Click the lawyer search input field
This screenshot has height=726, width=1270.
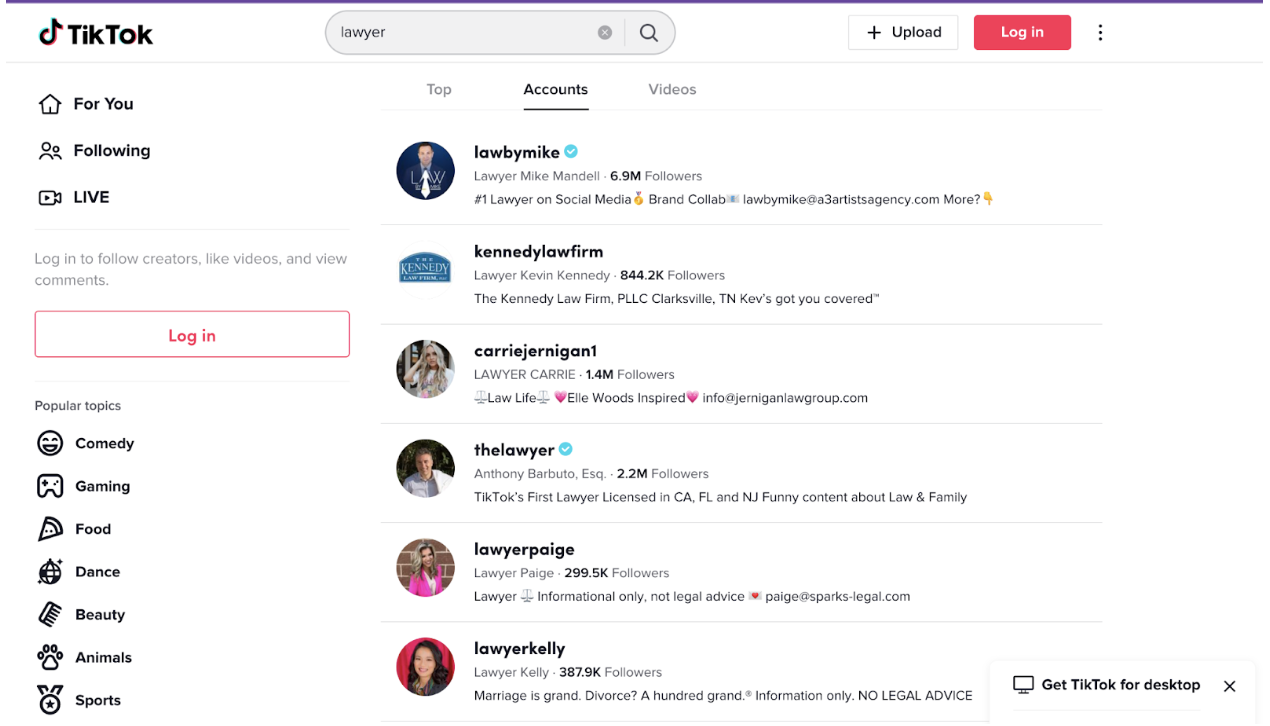pos(465,33)
